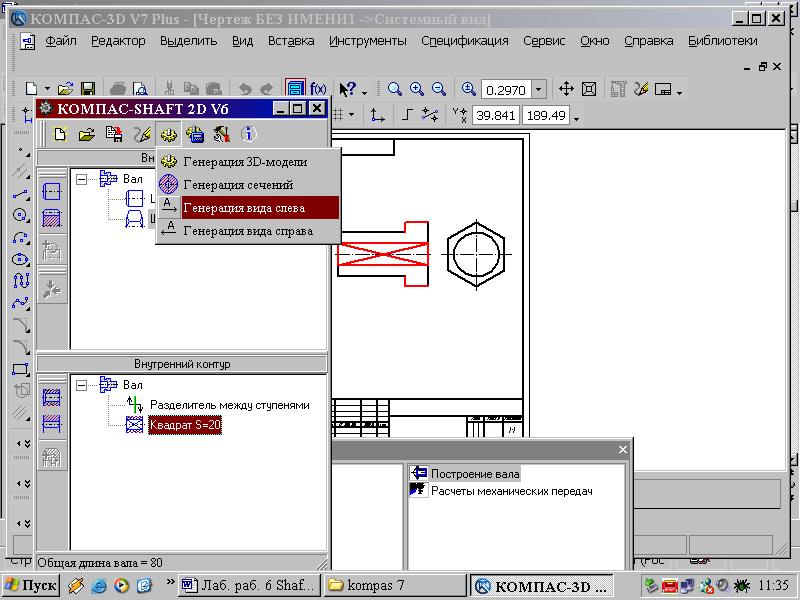
Task: Click the zoom window magnifier icon
Action: pos(394,89)
